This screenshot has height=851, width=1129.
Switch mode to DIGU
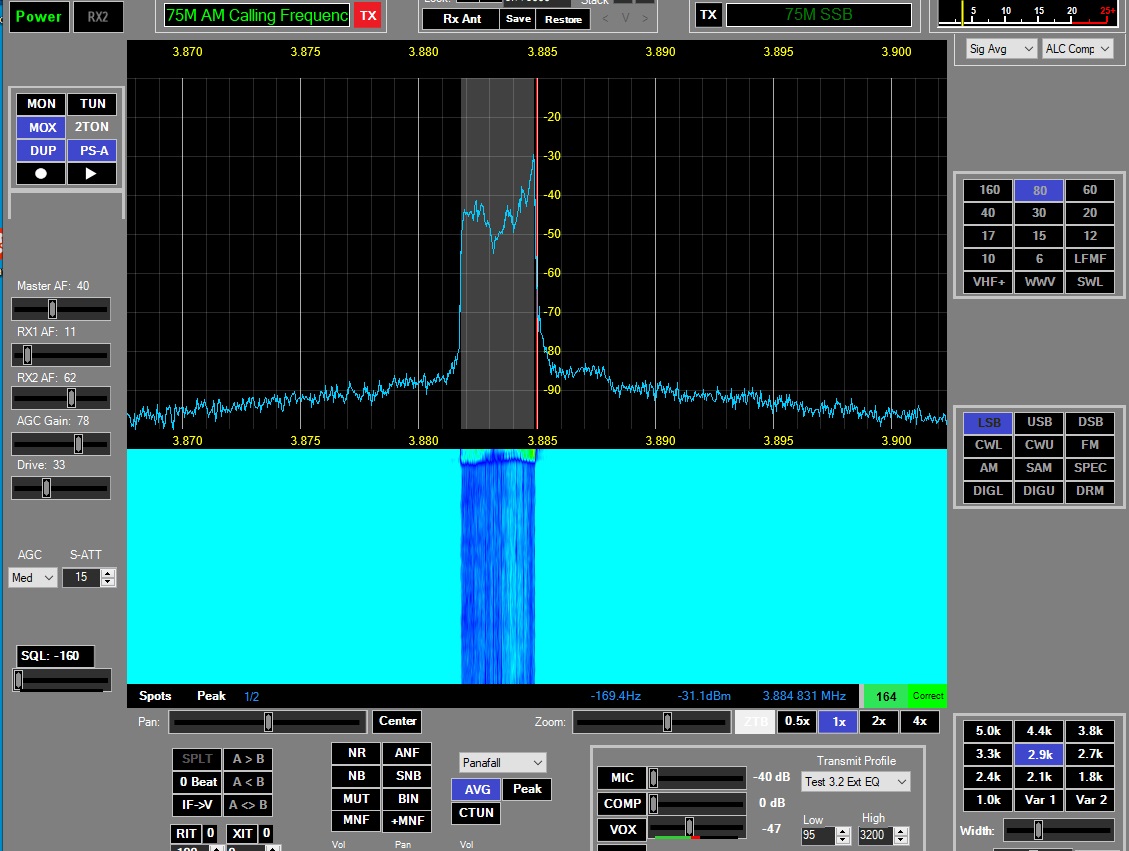1039,491
